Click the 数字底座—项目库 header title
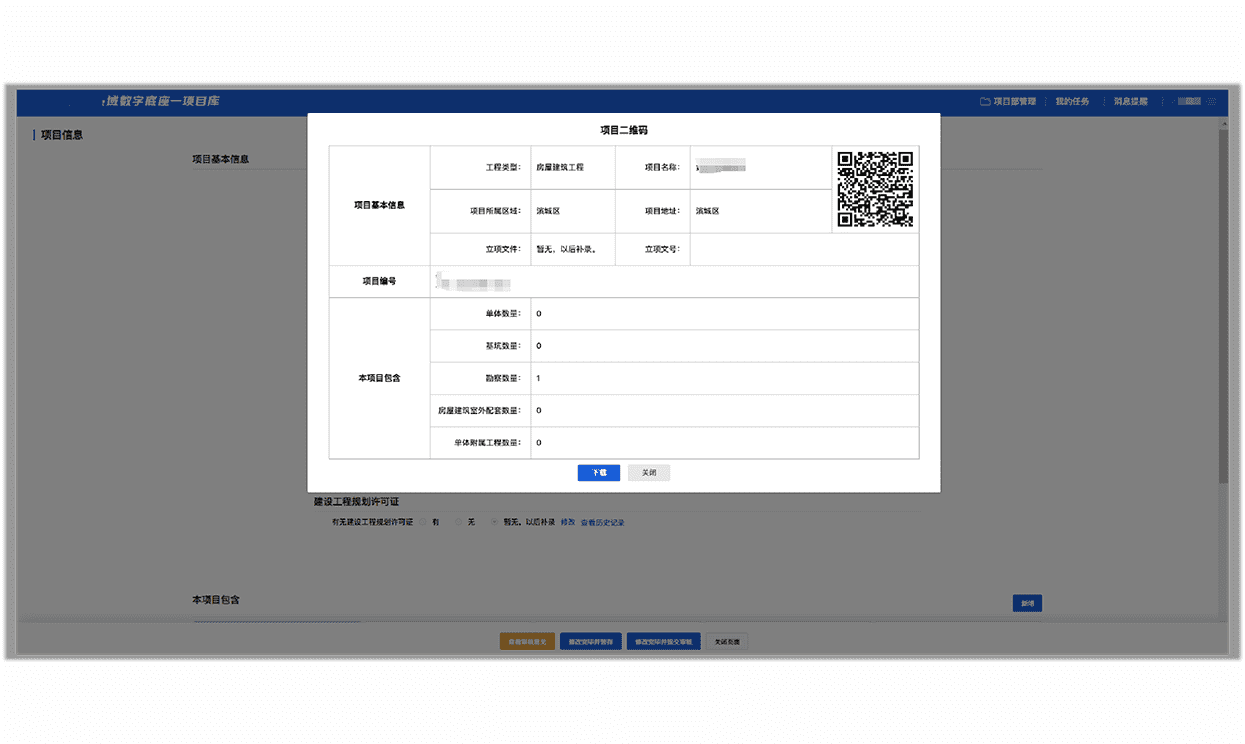 point(162,101)
